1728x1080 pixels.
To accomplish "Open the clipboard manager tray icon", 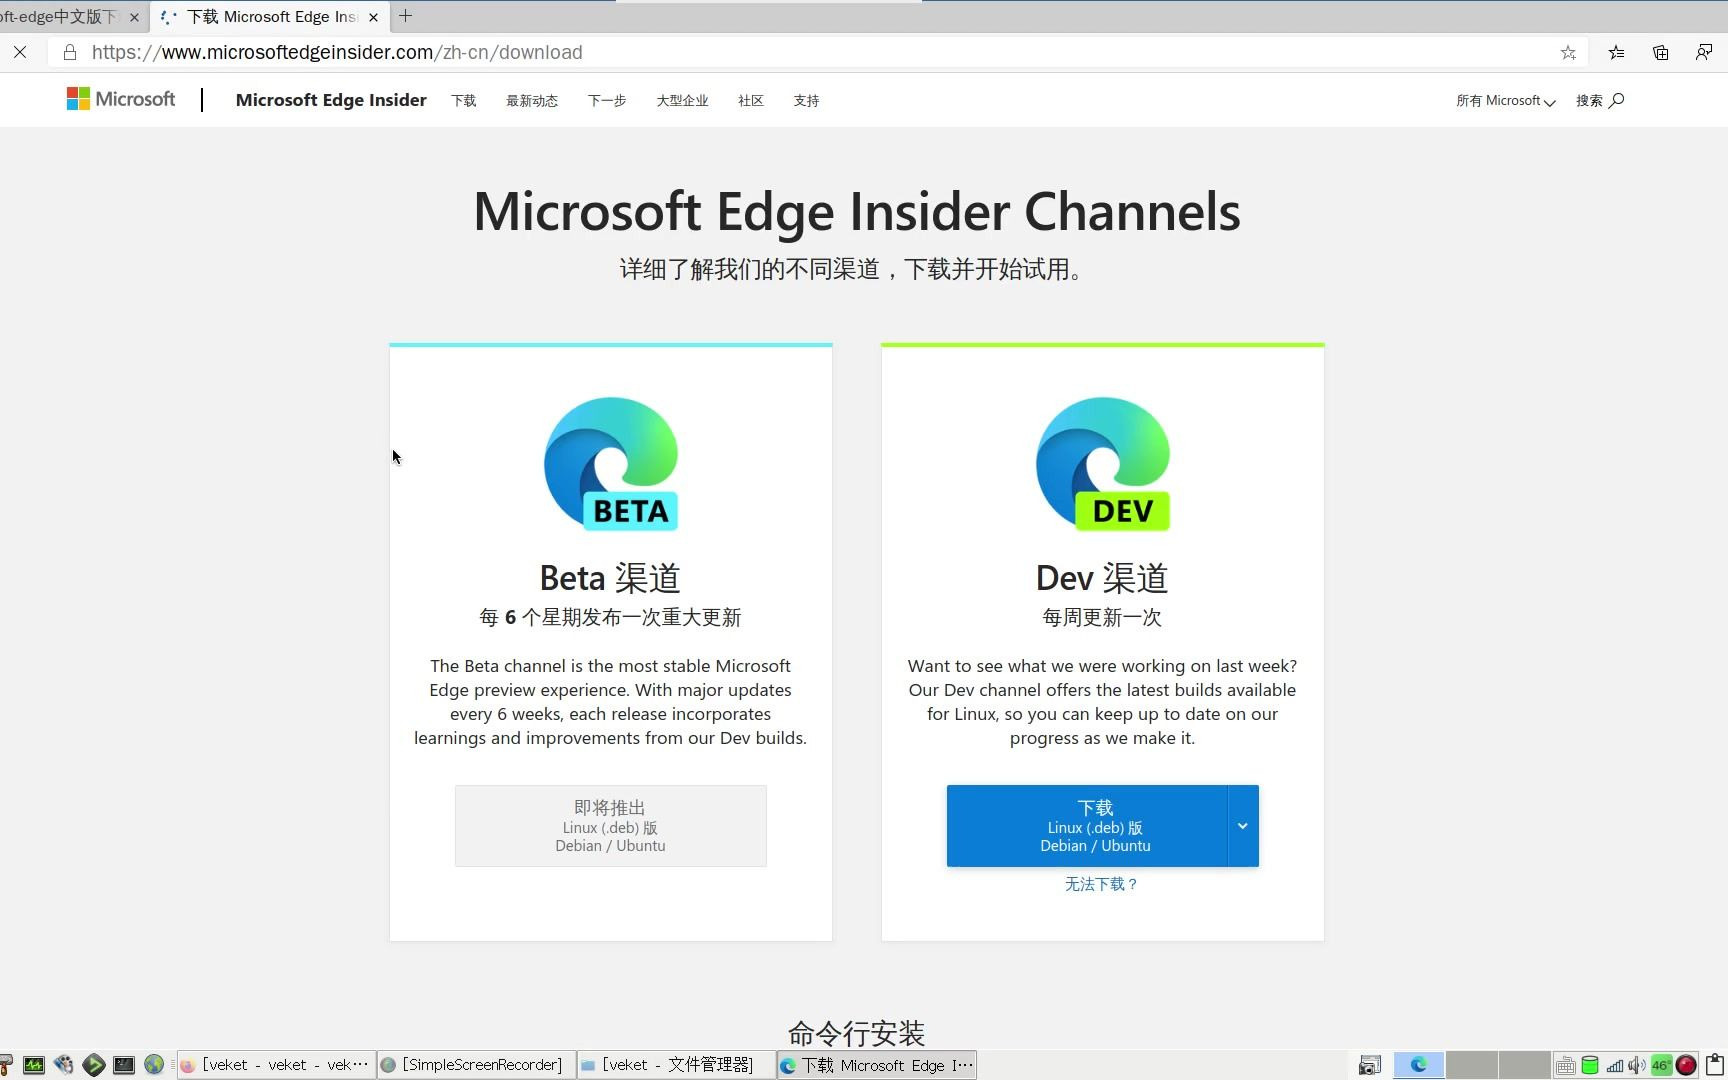I will [1714, 1065].
